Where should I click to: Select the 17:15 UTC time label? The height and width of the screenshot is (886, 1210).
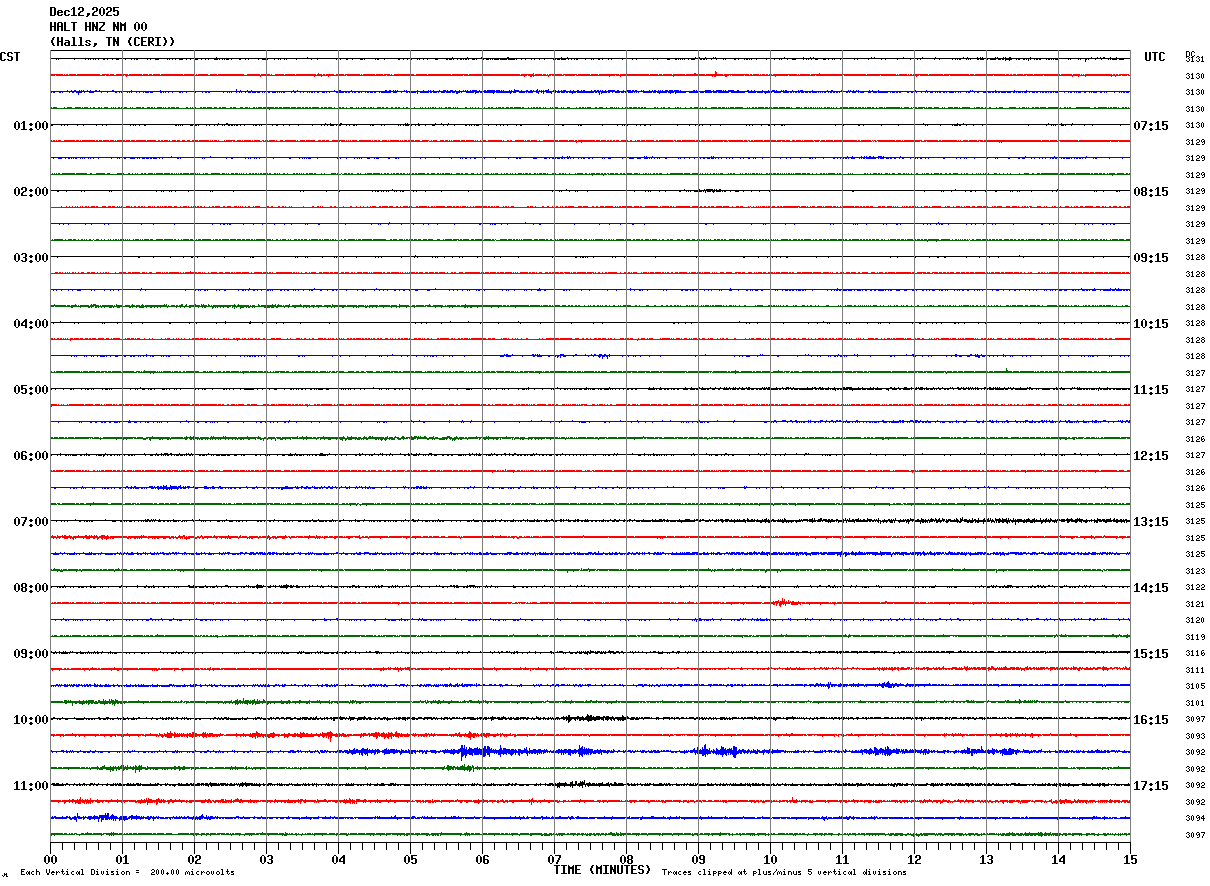pyautogui.click(x=1151, y=786)
